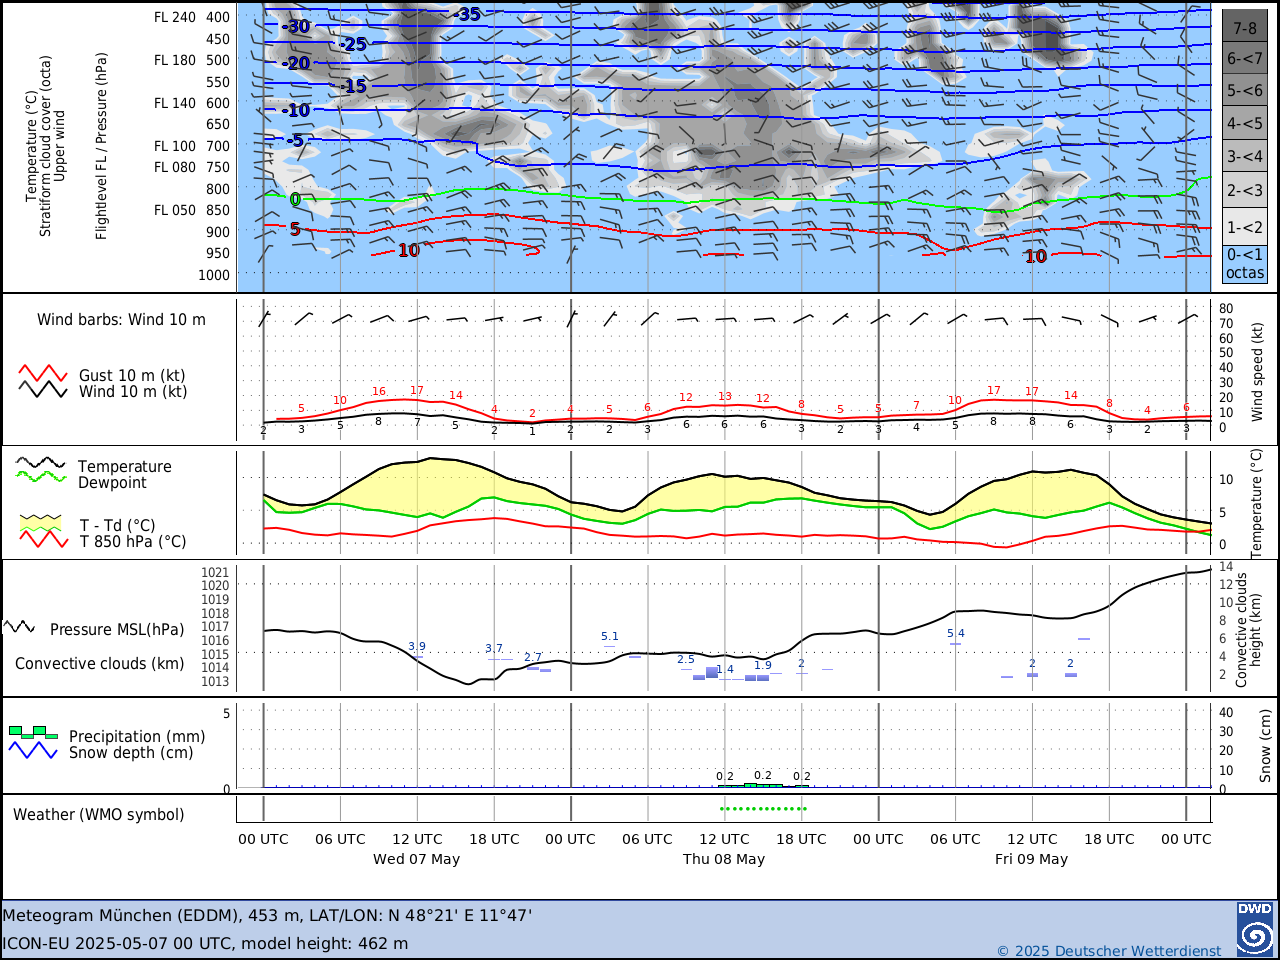Click the green 0 freezing level label
Screen dimensions: 1280x960
point(295,200)
